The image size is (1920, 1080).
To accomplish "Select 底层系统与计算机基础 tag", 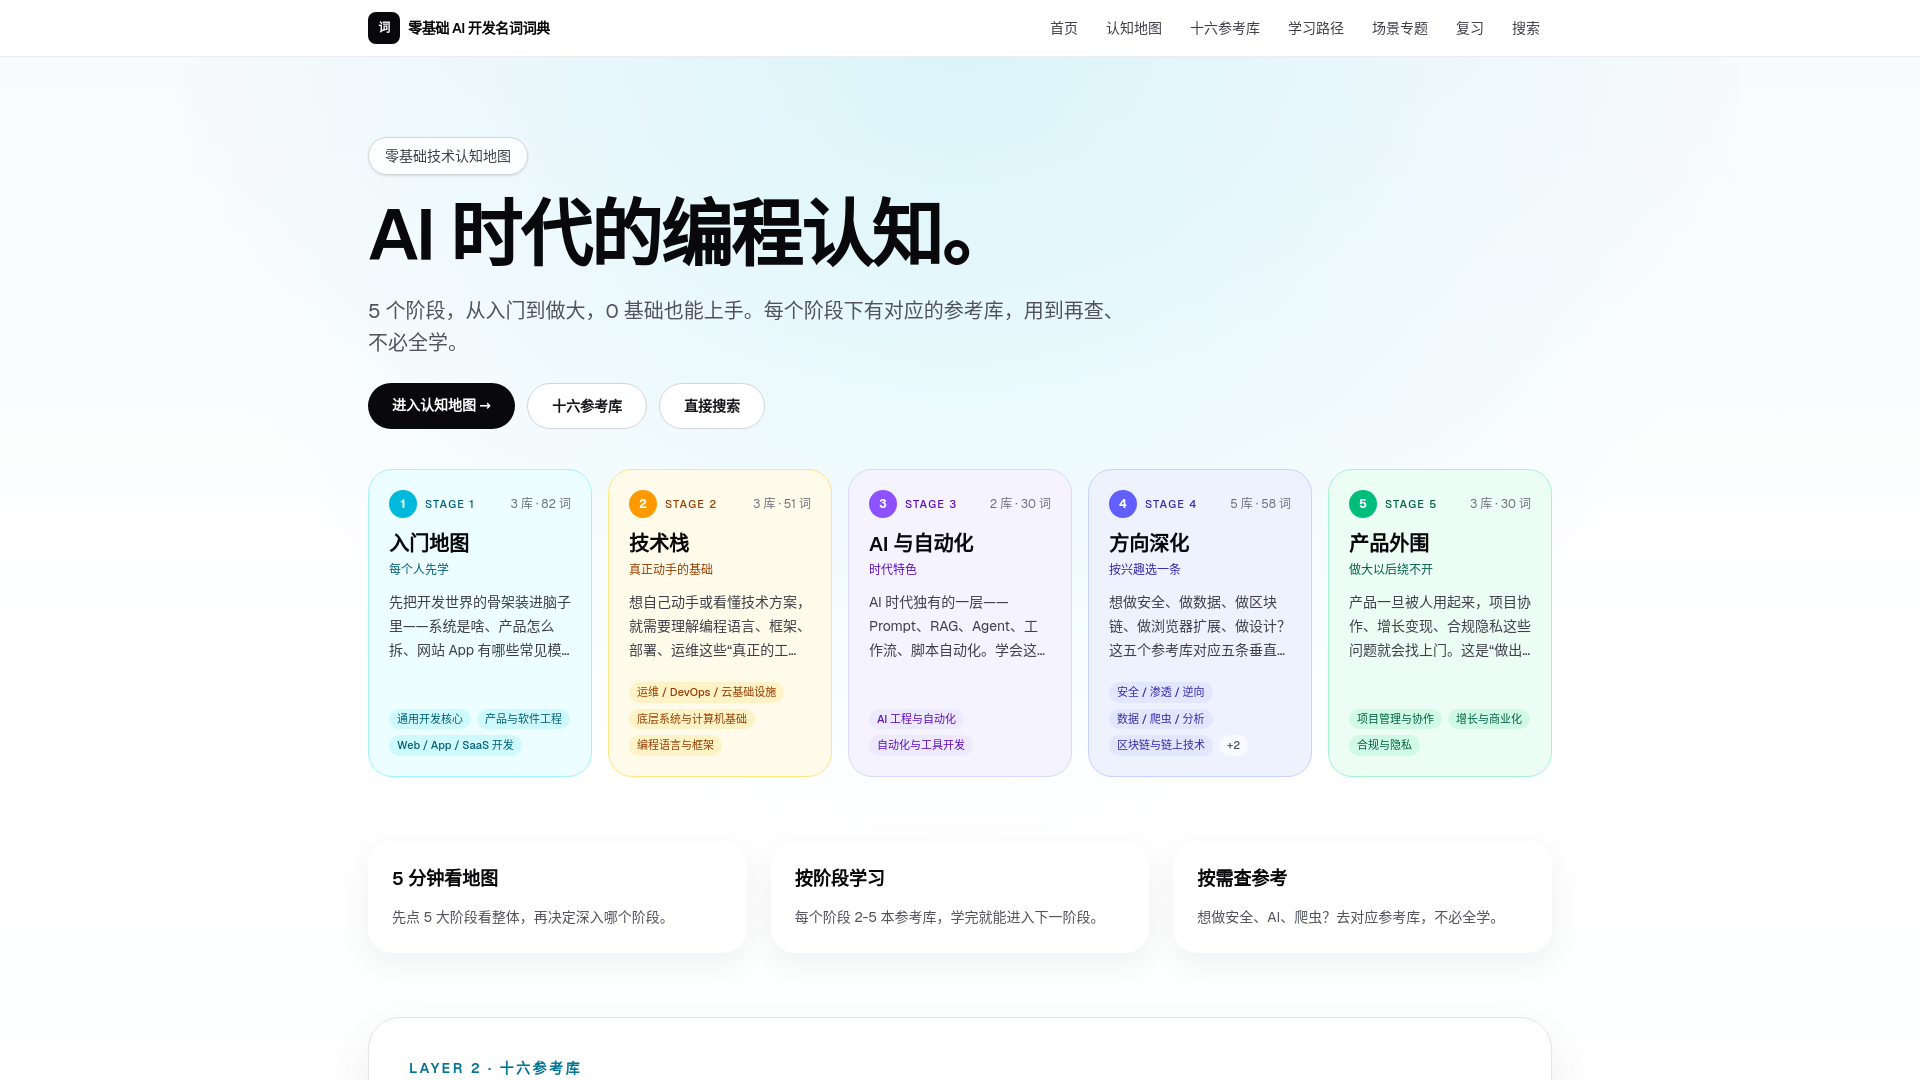I will (x=692, y=719).
